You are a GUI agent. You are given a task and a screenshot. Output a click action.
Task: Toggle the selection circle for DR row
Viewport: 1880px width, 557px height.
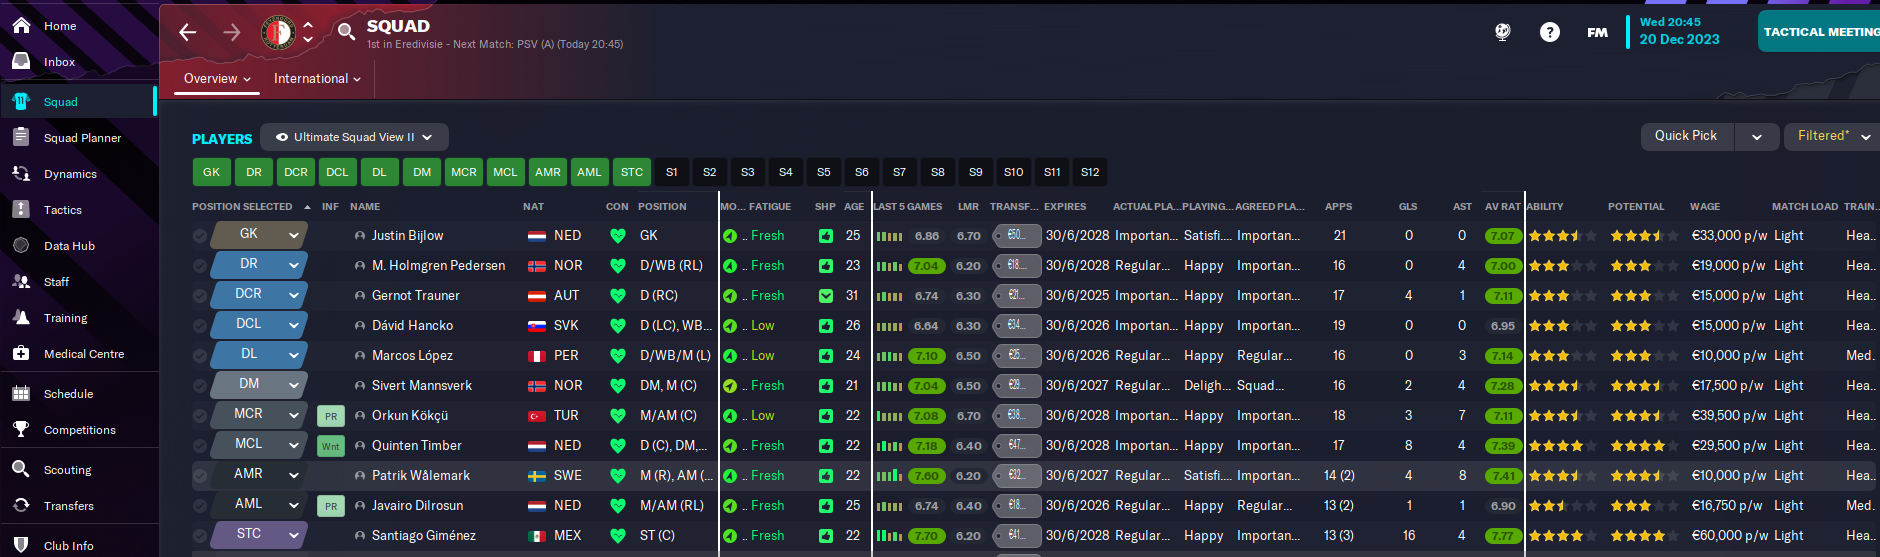(200, 266)
